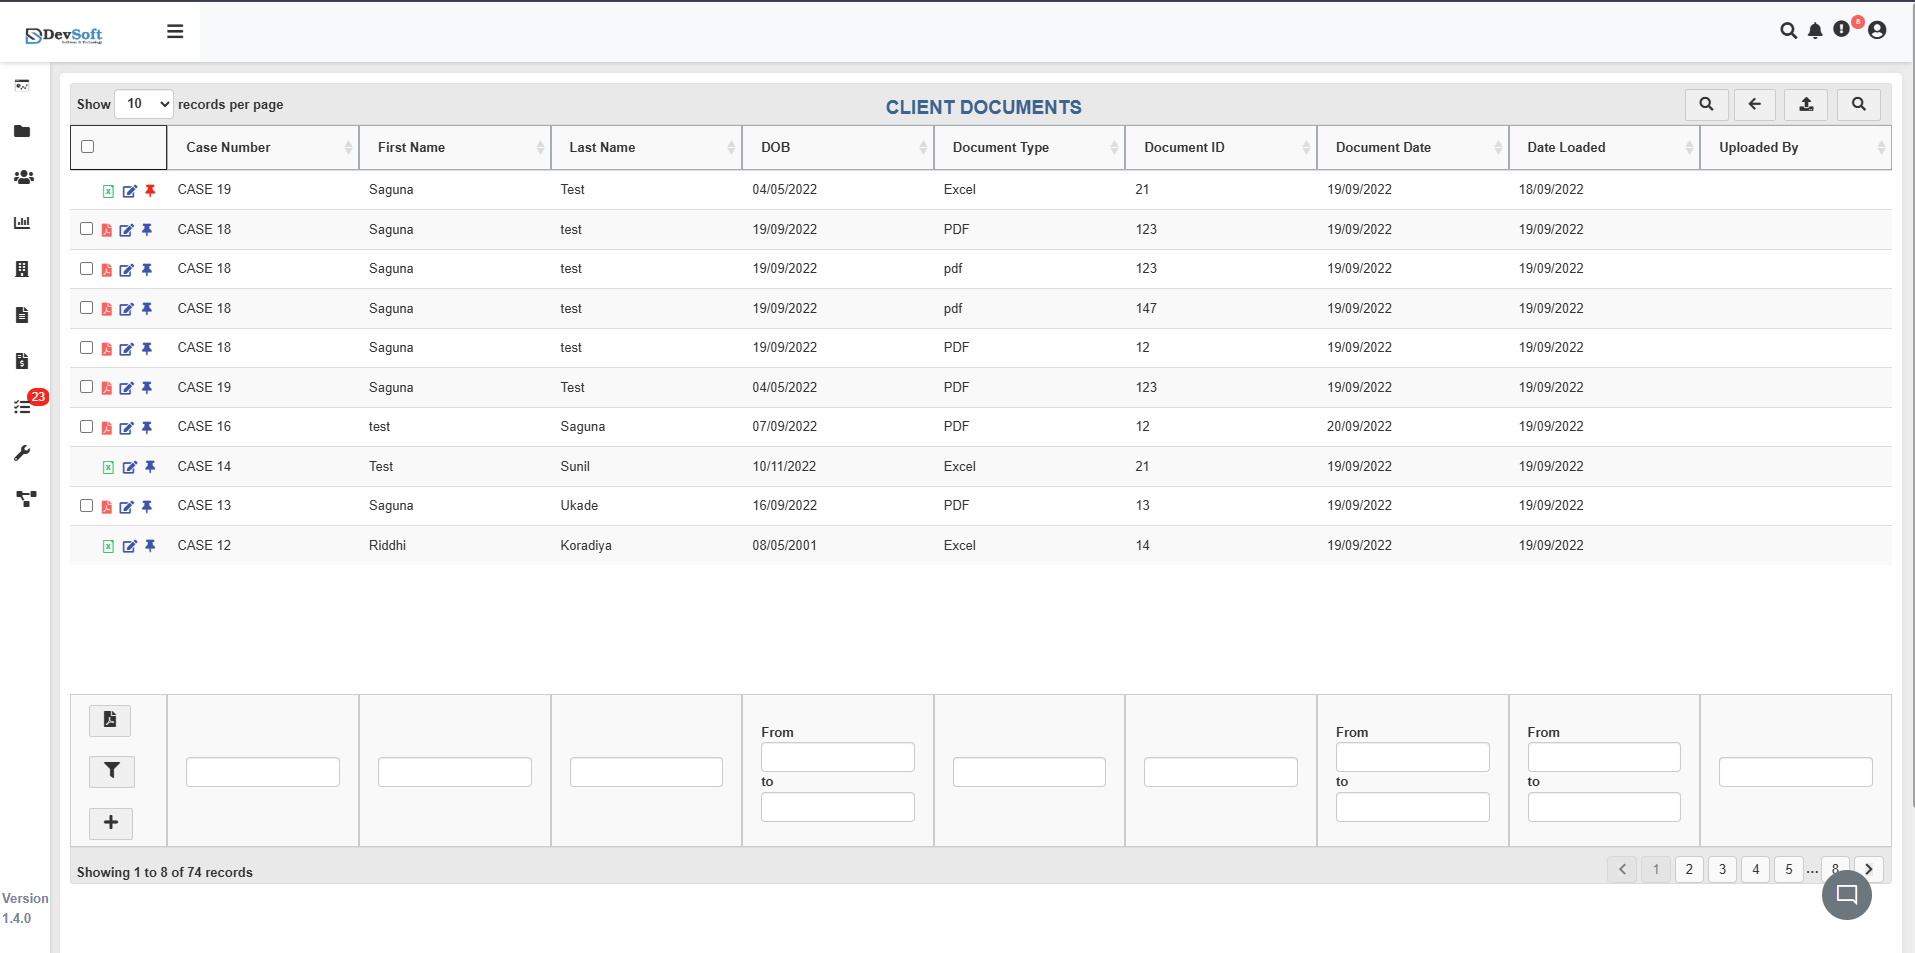The image size is (1915, 953).
Task: Check the checkbox on the first CASE 18 row
Action: coord(86,229)
